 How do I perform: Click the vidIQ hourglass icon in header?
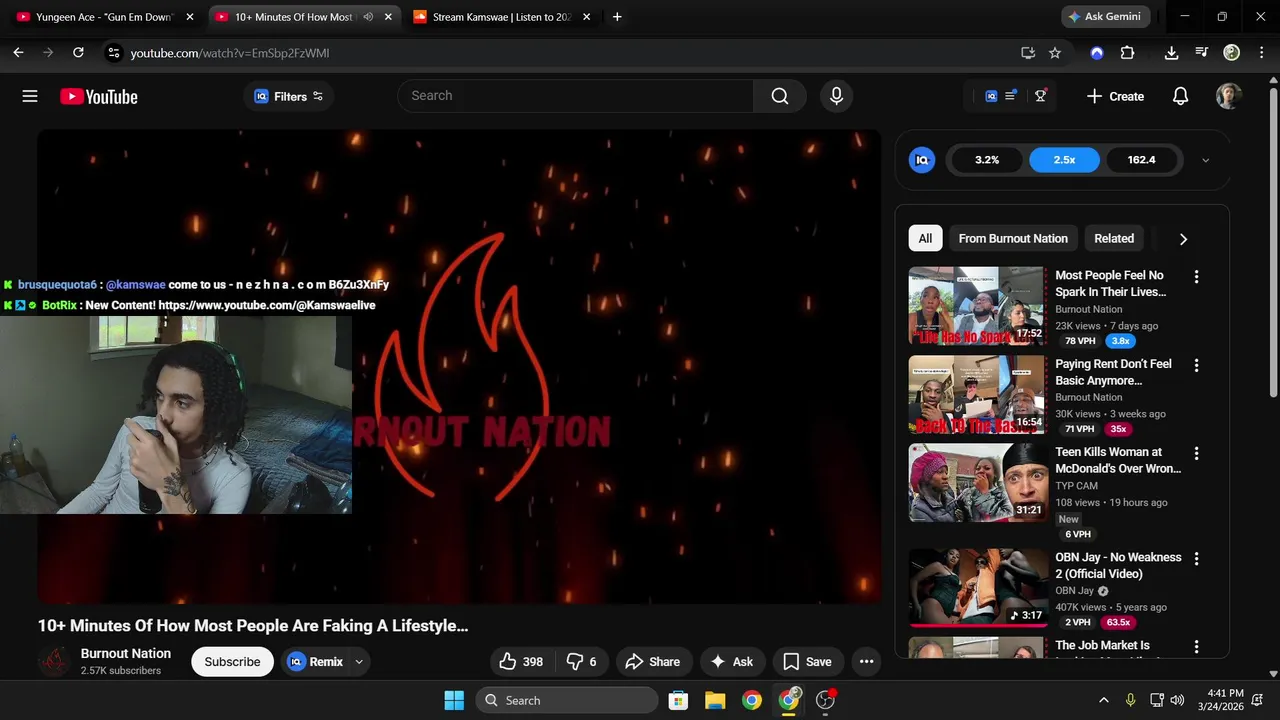(1040, 96)
